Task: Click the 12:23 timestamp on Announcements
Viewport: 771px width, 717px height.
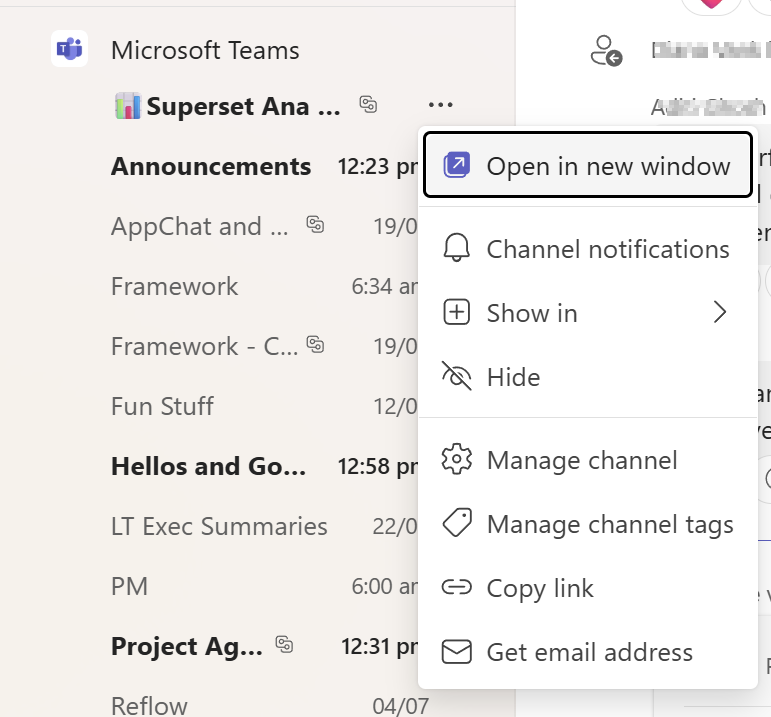Action: click(x=378, y=167)
